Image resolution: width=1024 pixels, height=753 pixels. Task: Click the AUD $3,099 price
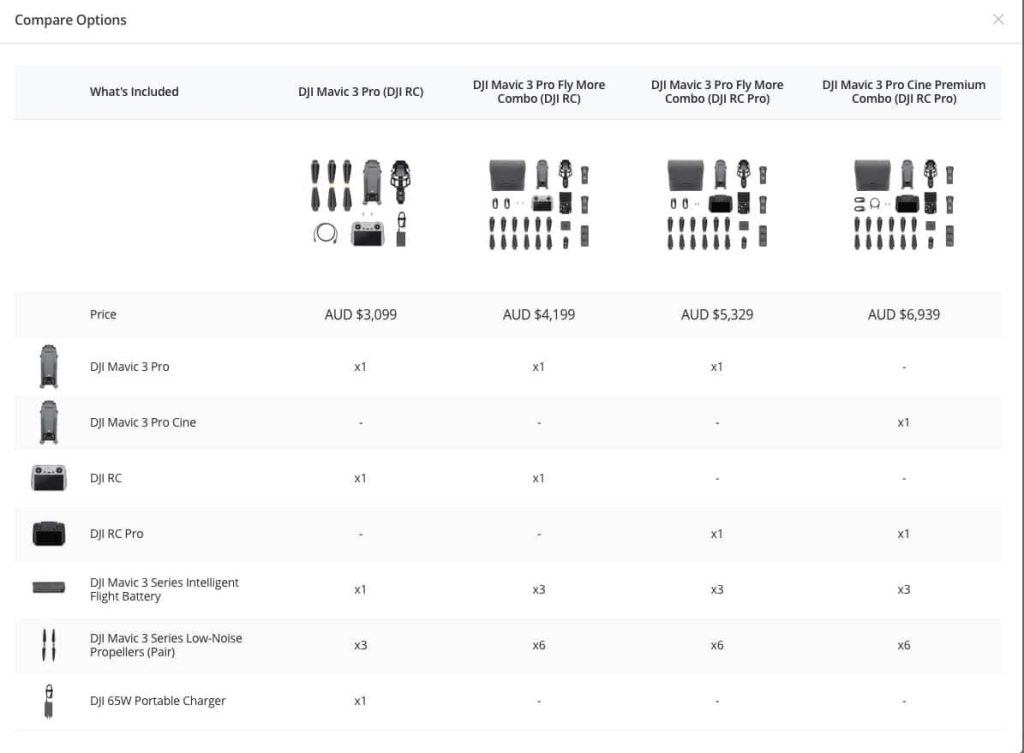coord(360,314)
